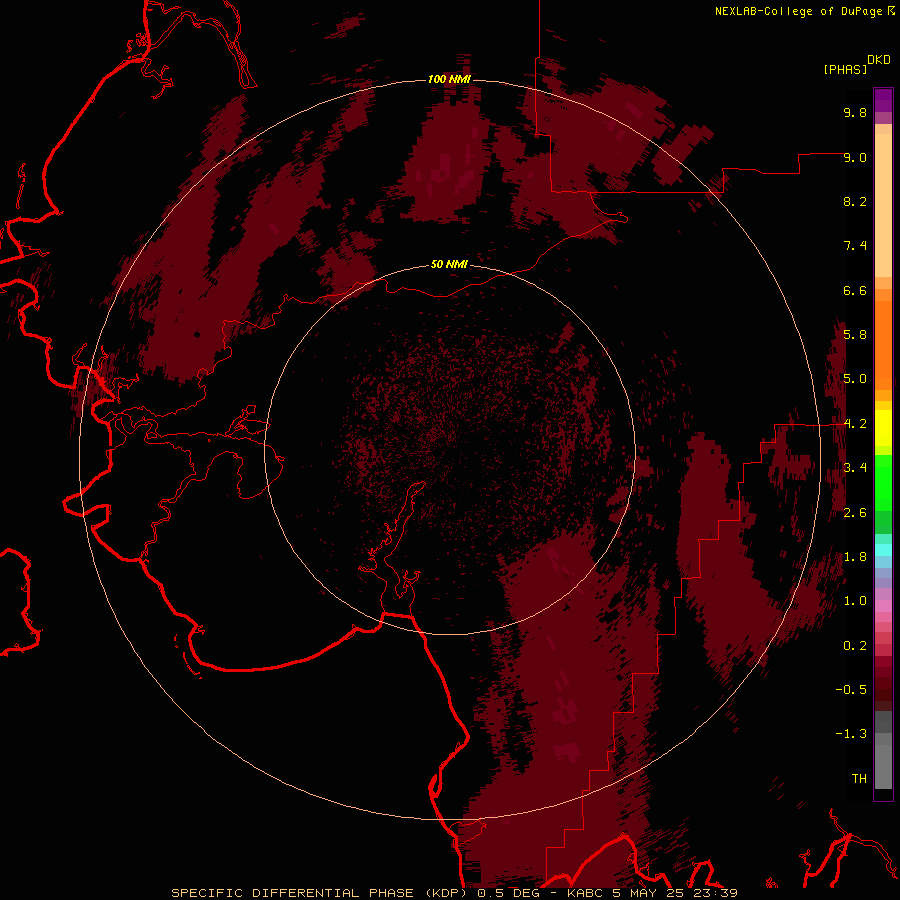Click the 1.8 color scale value
The image size is (900, 900).
[855, 557]
